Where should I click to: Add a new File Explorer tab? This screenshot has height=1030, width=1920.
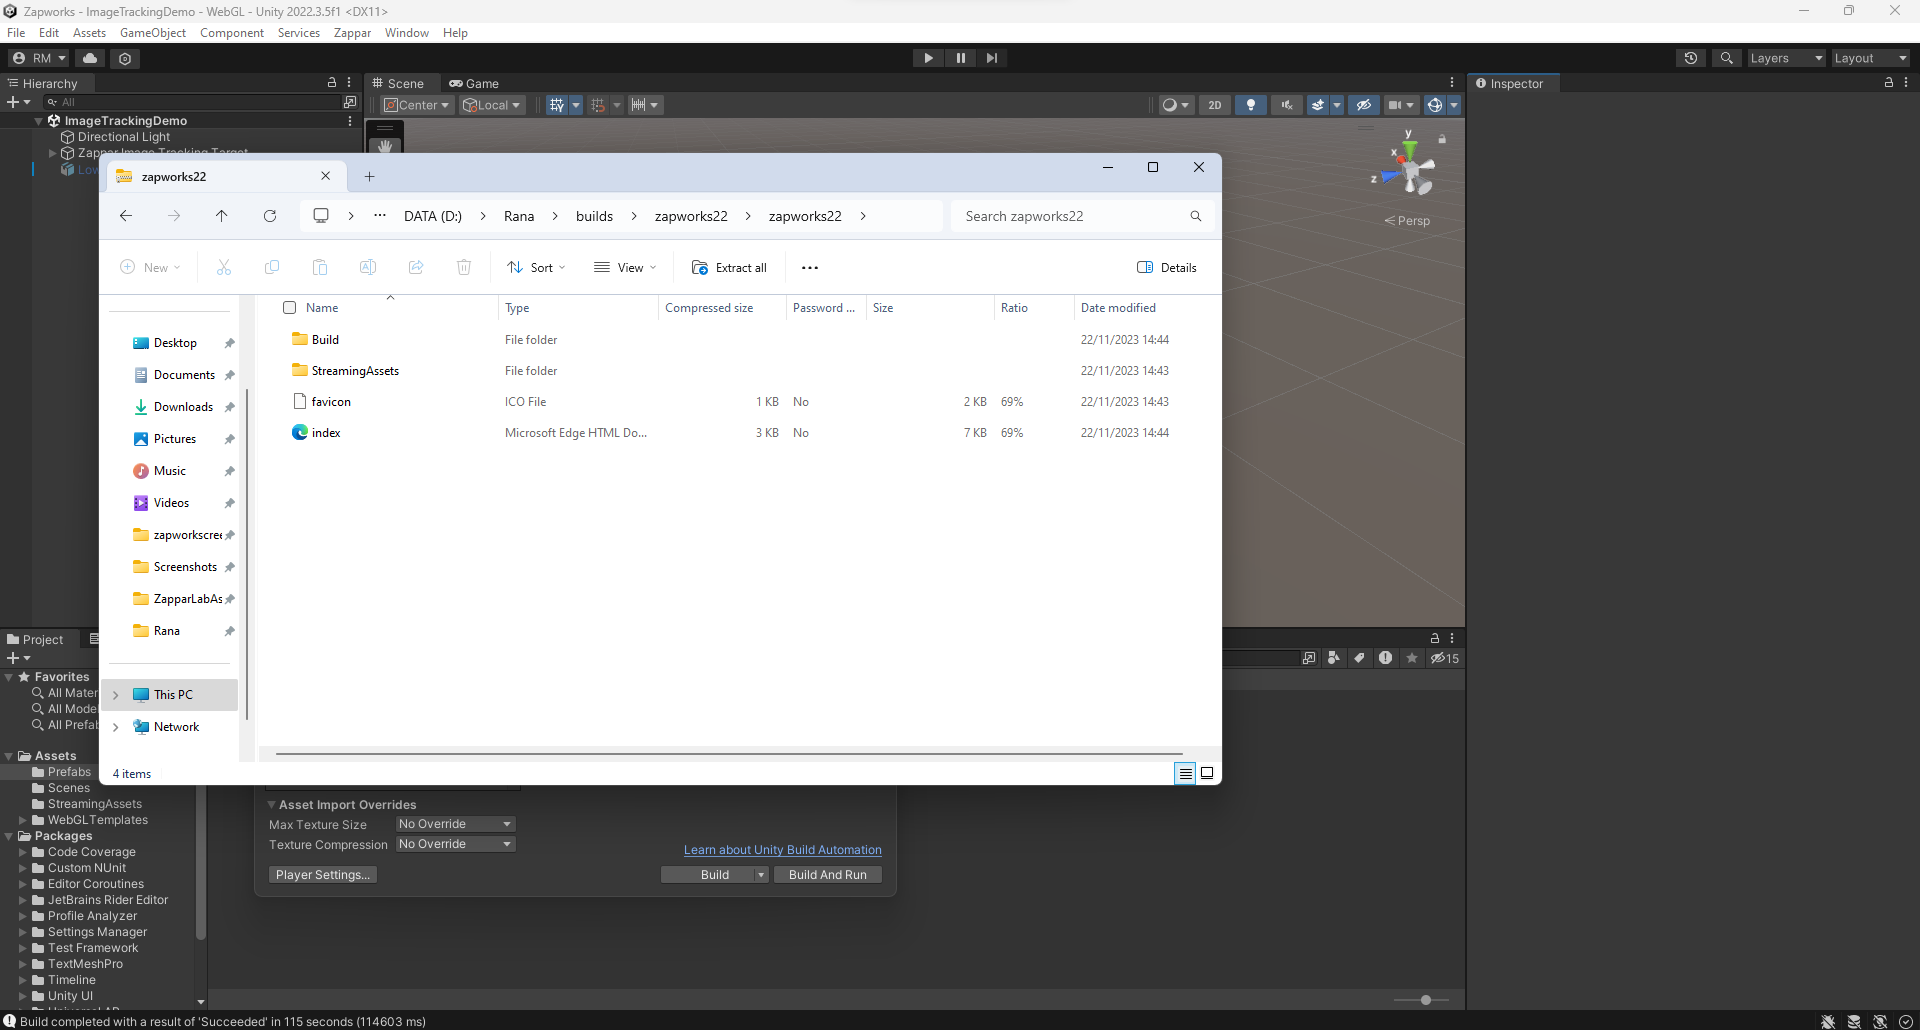[369, 177]
